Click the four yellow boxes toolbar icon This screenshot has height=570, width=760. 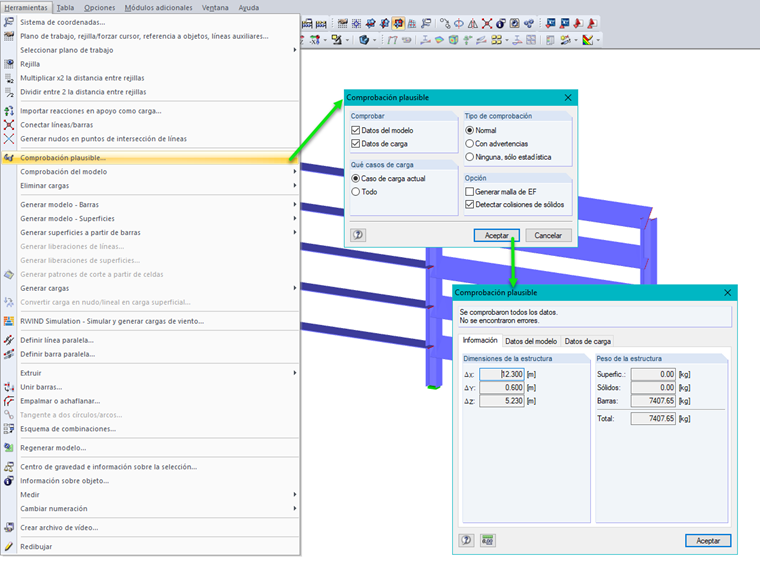tap(496, 40)
